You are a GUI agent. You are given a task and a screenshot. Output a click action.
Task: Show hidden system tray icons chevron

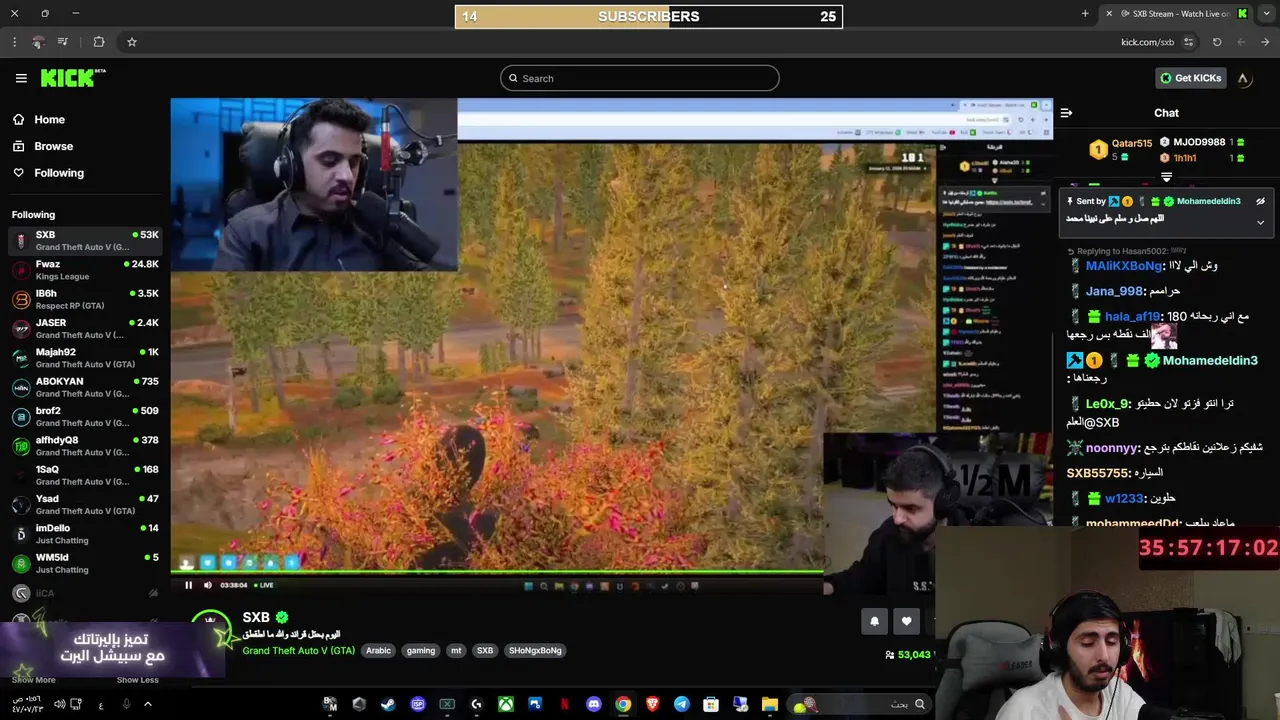coord(148,704)
